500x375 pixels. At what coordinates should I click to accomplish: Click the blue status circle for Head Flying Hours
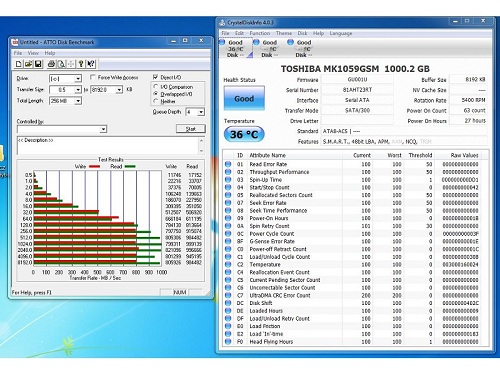tap(228, 342)
